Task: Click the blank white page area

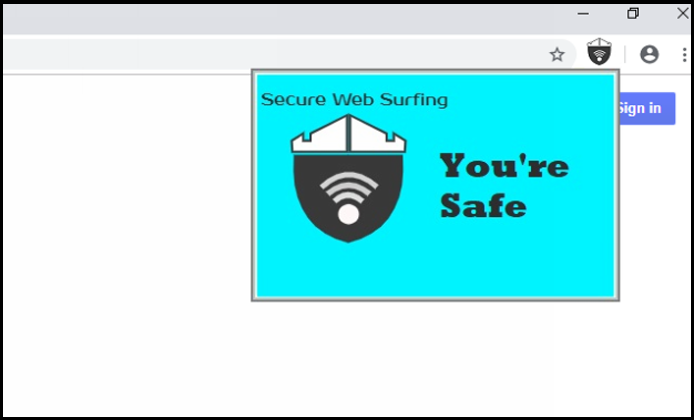Action: coord(126,243)
